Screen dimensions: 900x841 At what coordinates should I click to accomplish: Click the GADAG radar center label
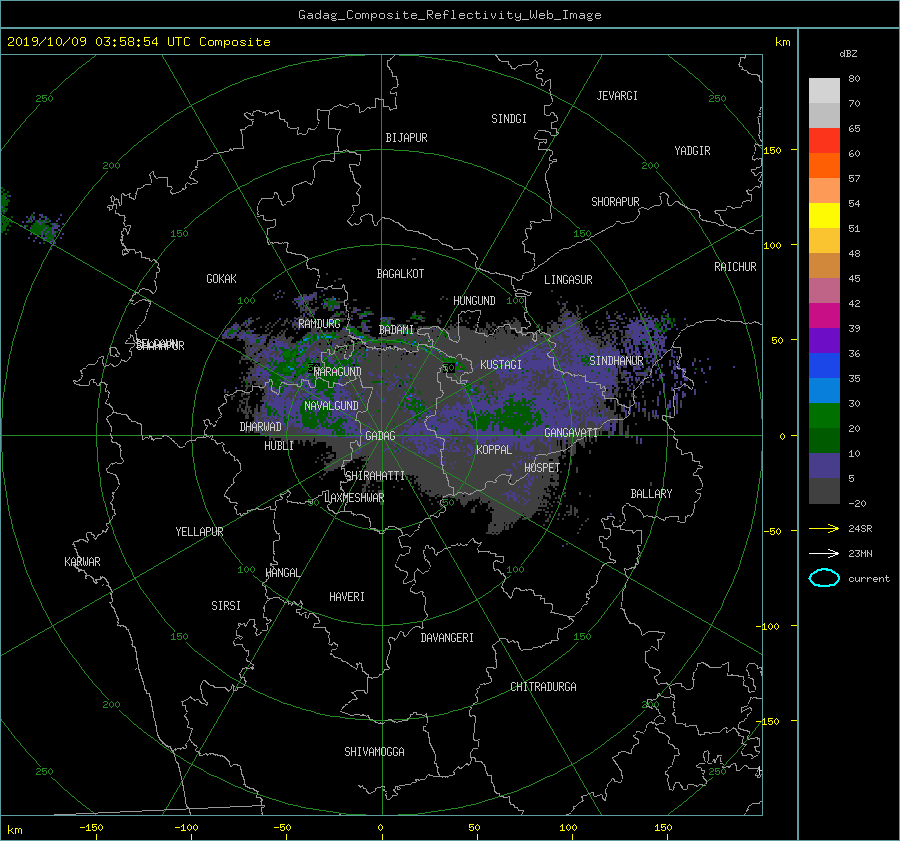[x=381, y=436]
